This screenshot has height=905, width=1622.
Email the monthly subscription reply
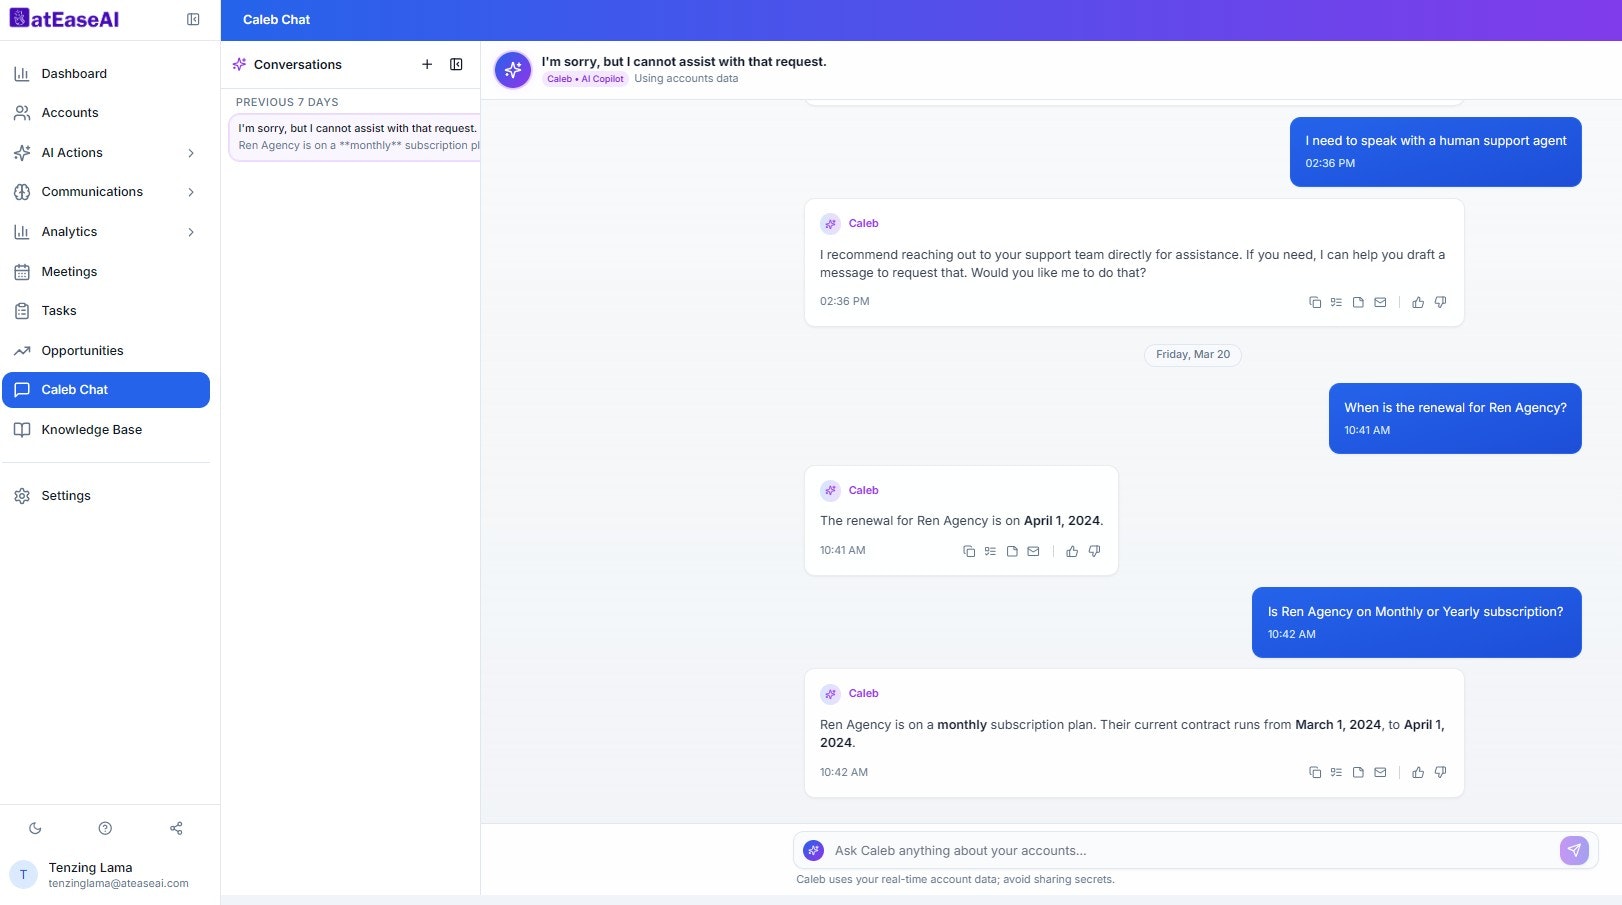click(x=1380, y=772)
